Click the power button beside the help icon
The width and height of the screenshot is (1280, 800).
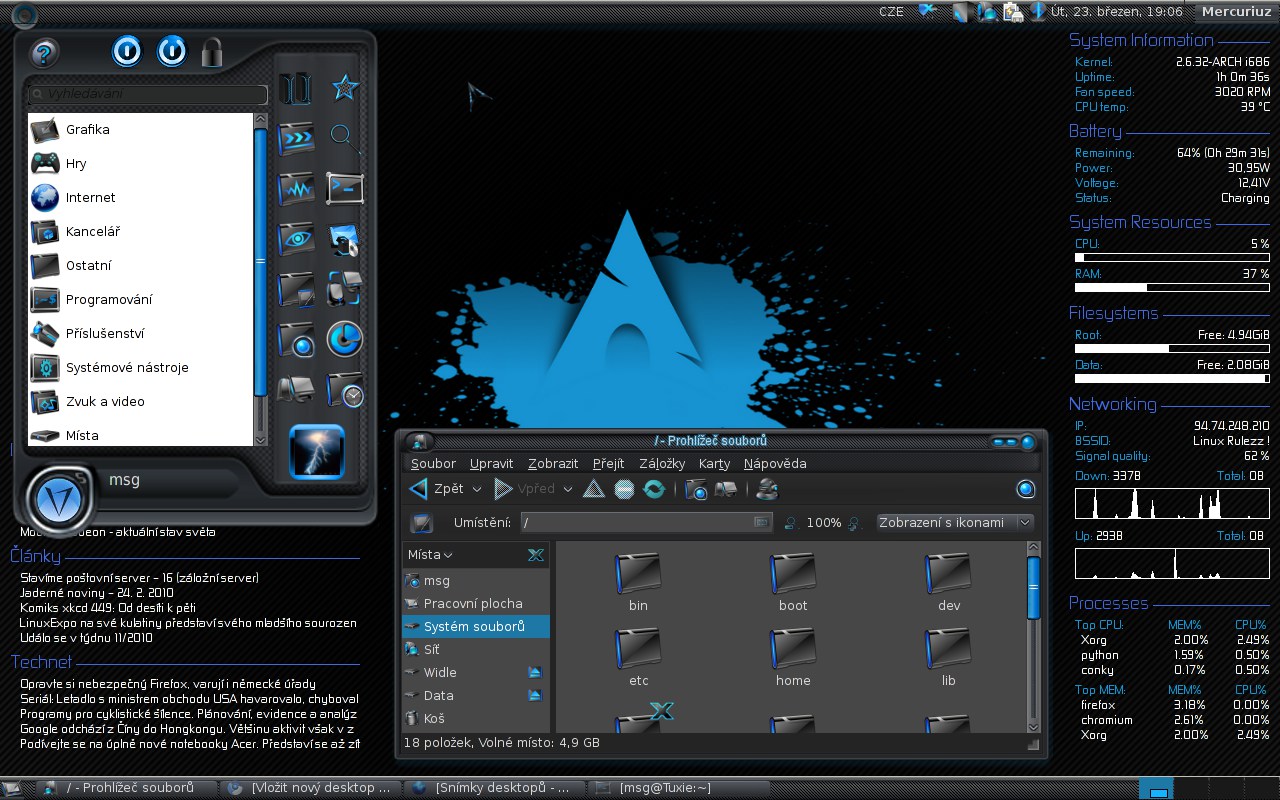127,51
